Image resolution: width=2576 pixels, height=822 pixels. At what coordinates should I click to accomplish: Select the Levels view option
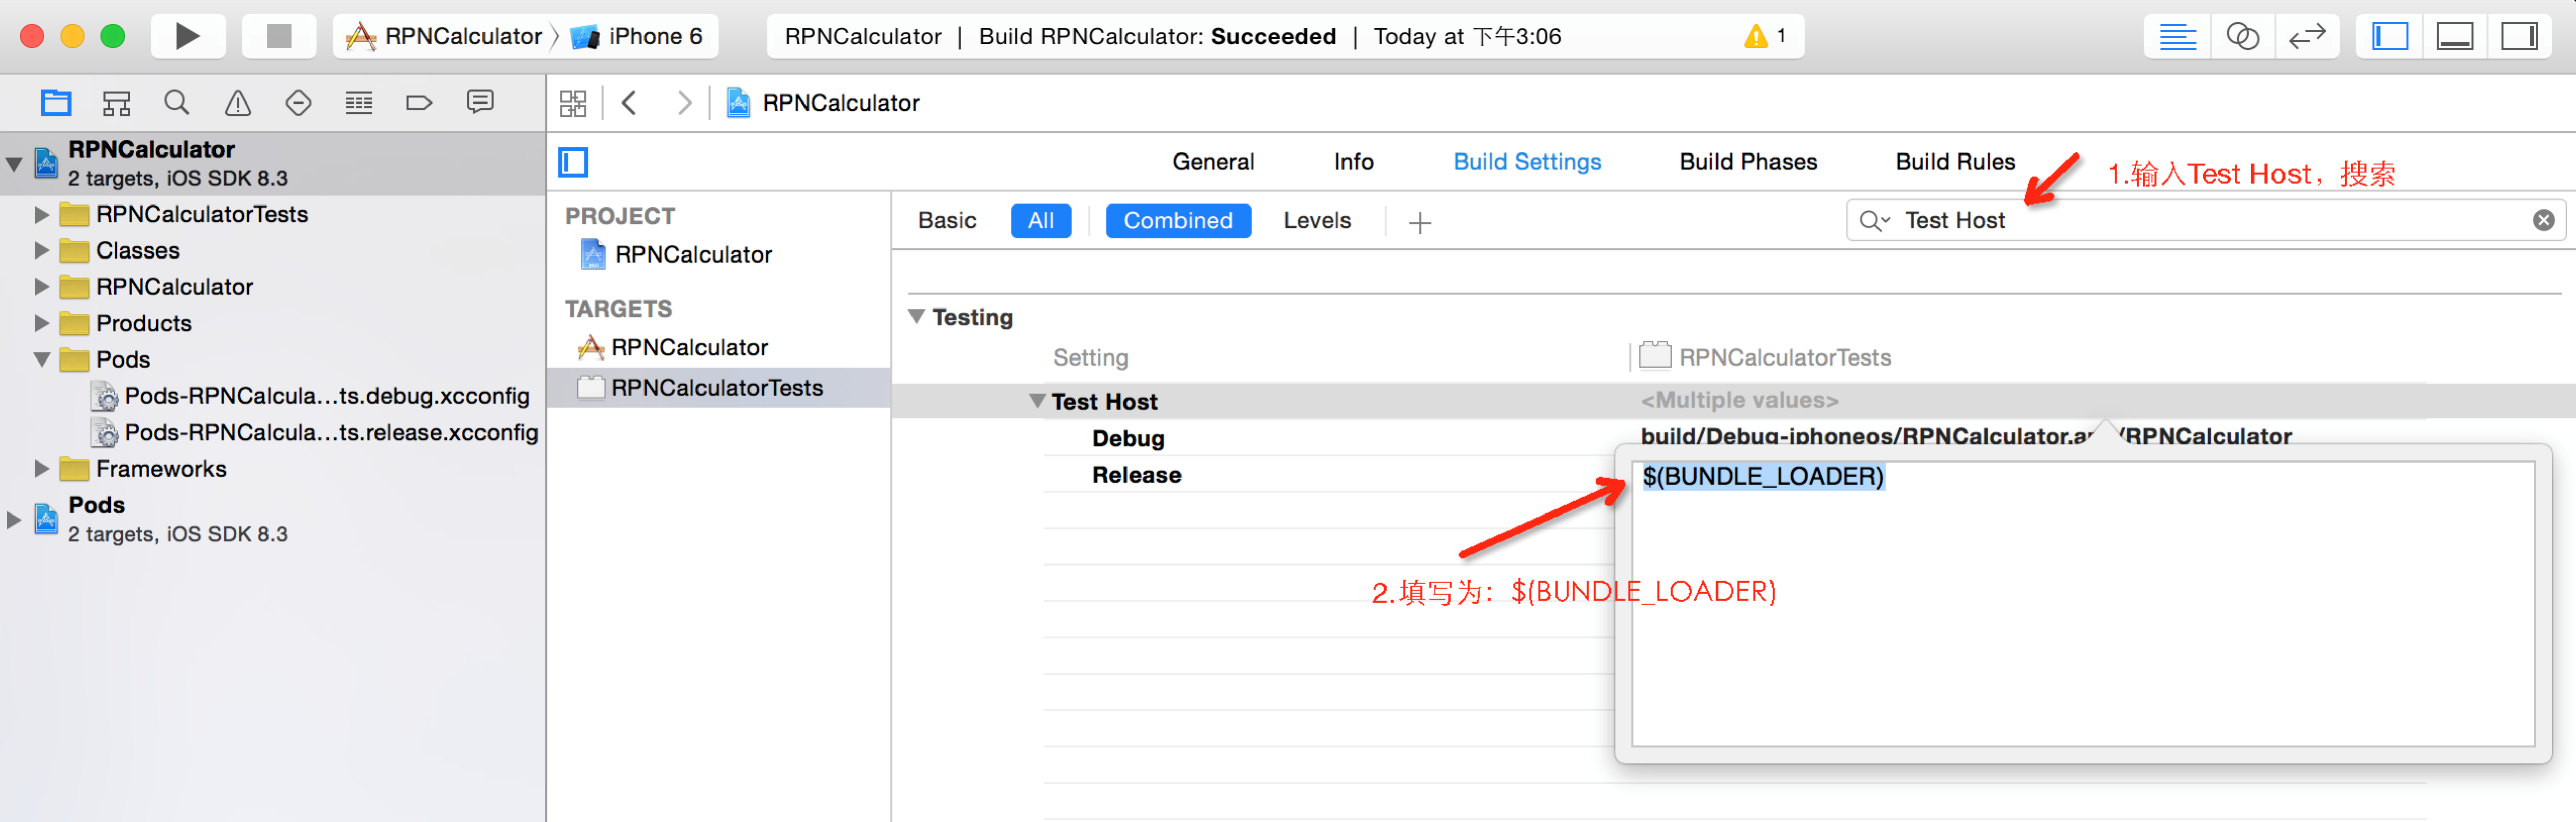(x=1317, y=220)
